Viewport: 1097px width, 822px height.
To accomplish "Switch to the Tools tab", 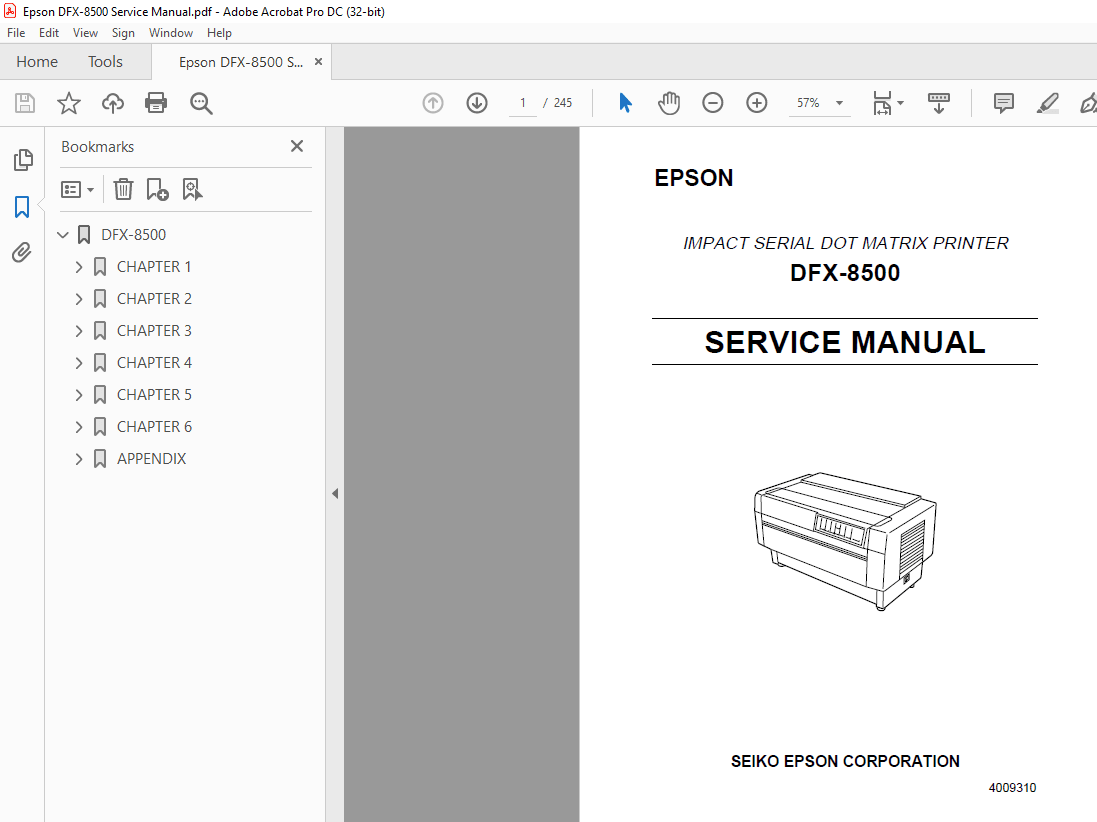I will [x=105, y=61].
